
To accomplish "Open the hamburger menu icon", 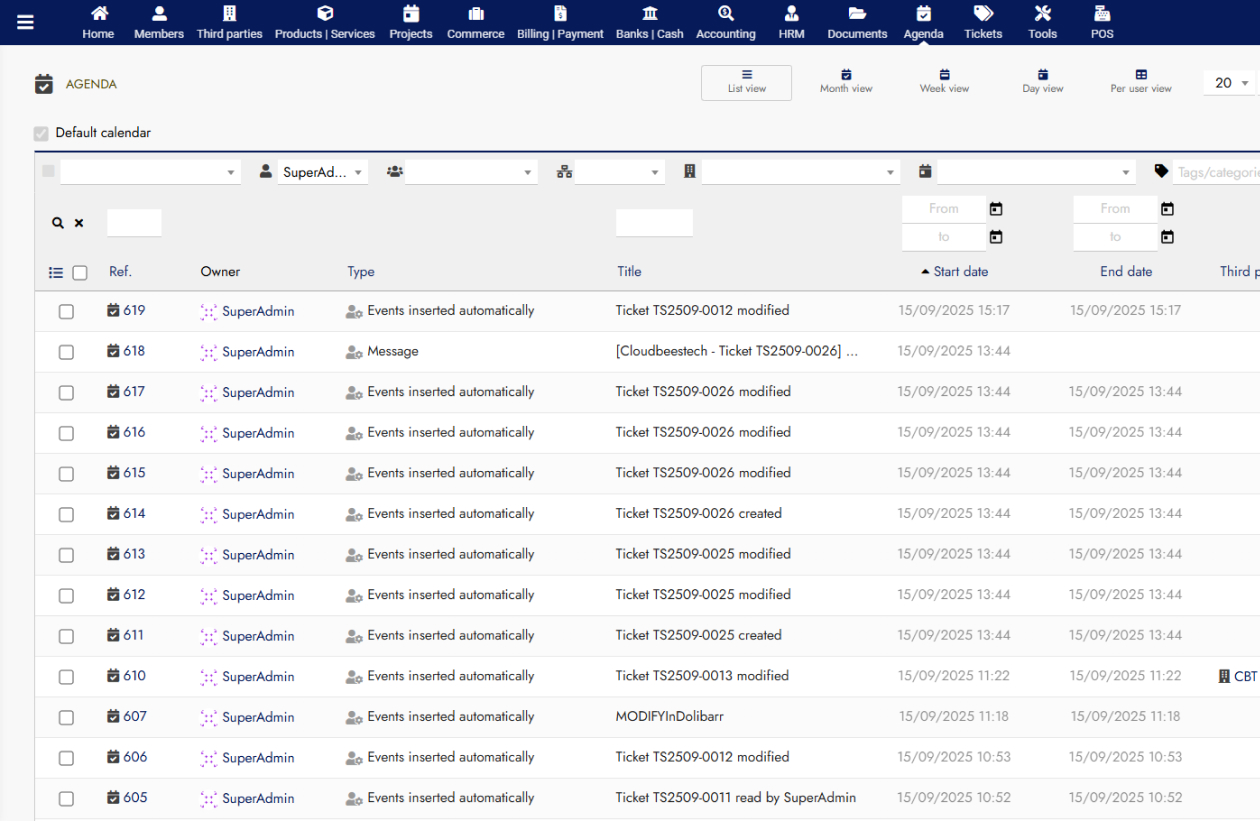I will tap(25, 22).
